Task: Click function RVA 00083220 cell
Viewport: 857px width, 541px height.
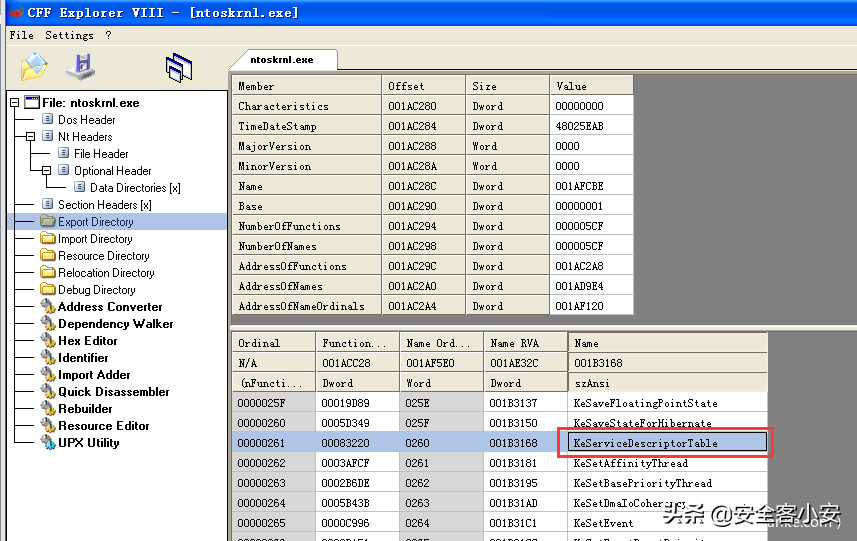Action: [x=357, y=443]
